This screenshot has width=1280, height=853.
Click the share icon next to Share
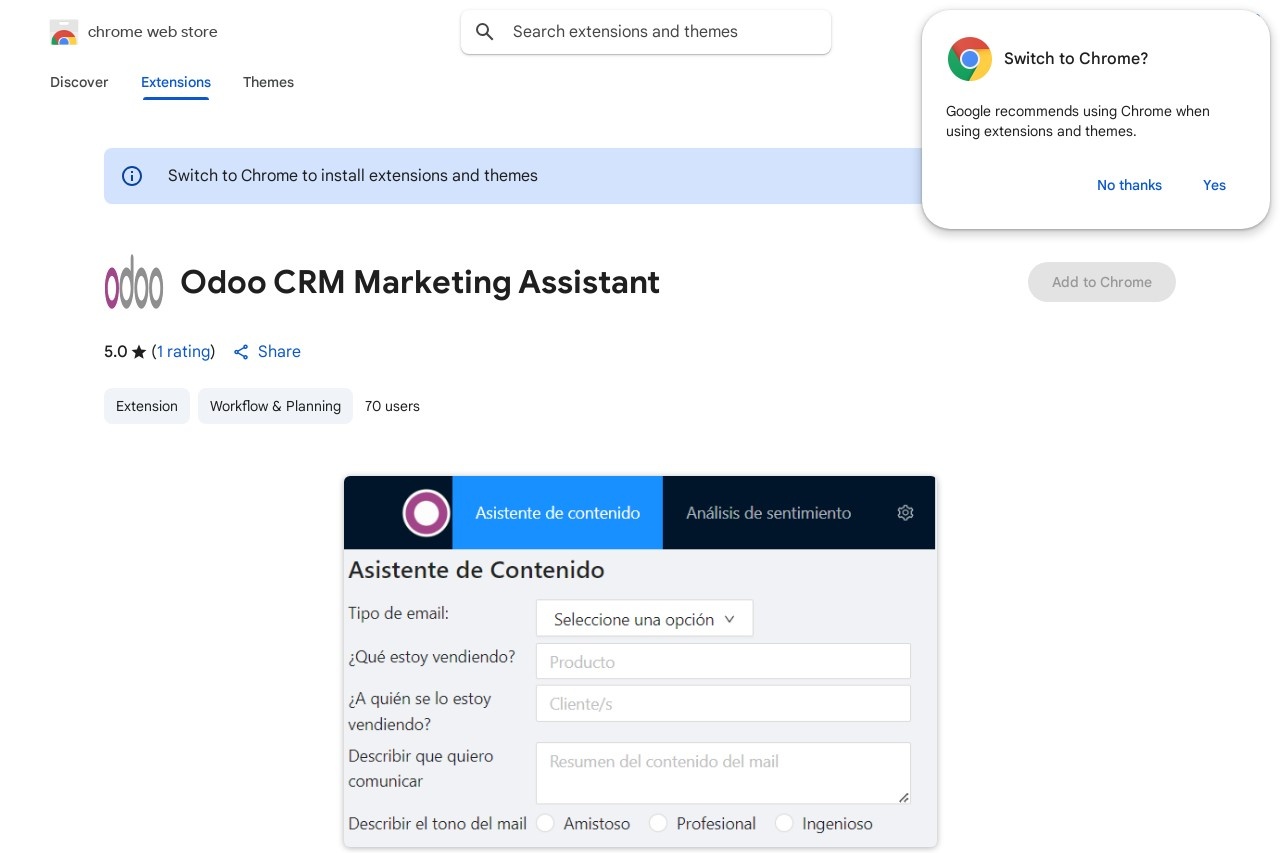(x=241, y=352)
